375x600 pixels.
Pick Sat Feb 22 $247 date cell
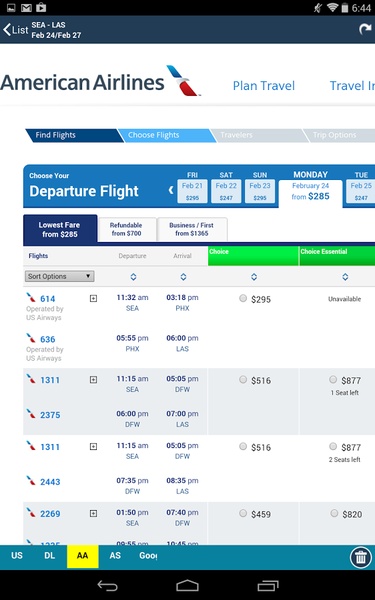click(226, 191)
